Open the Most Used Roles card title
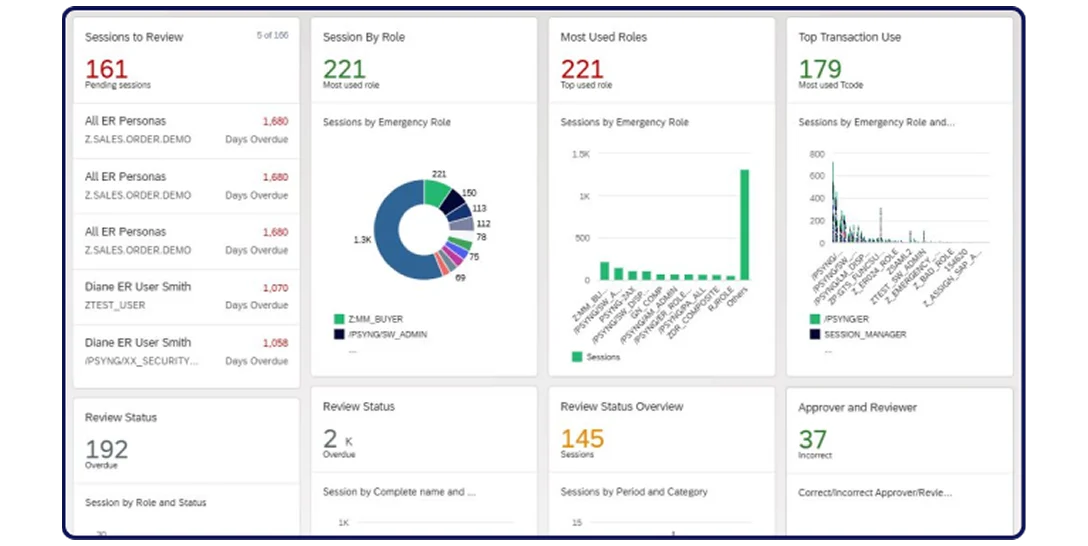The width and height of the screenshot is (1088, 546). coord(603,37)
